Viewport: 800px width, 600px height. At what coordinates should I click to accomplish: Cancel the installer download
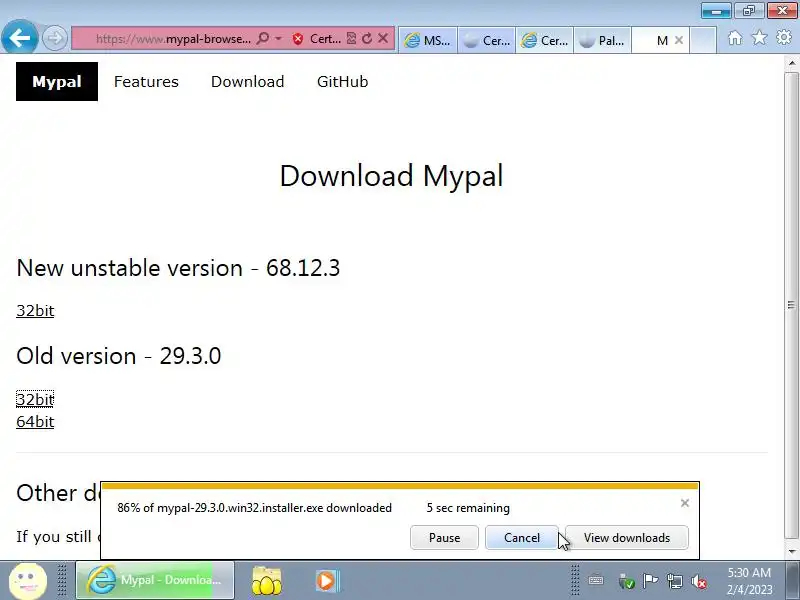(521, 538)
